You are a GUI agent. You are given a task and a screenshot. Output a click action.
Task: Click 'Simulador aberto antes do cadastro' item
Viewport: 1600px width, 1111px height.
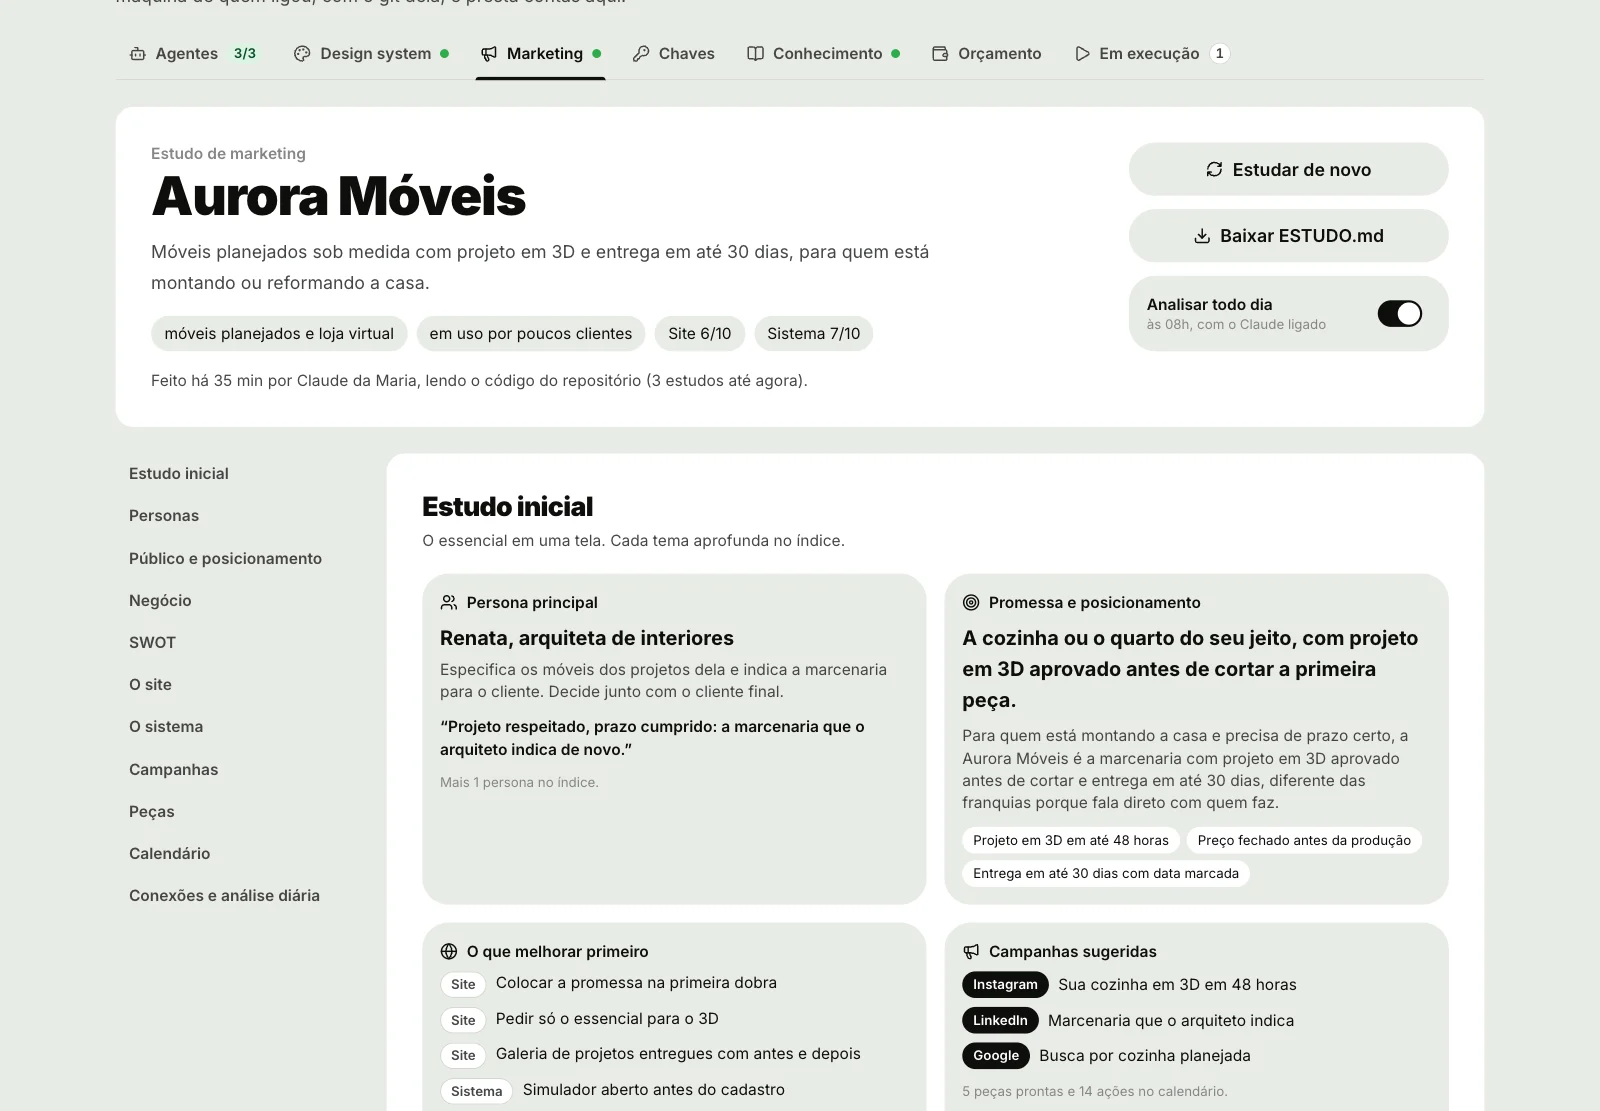coord(654,1090)
